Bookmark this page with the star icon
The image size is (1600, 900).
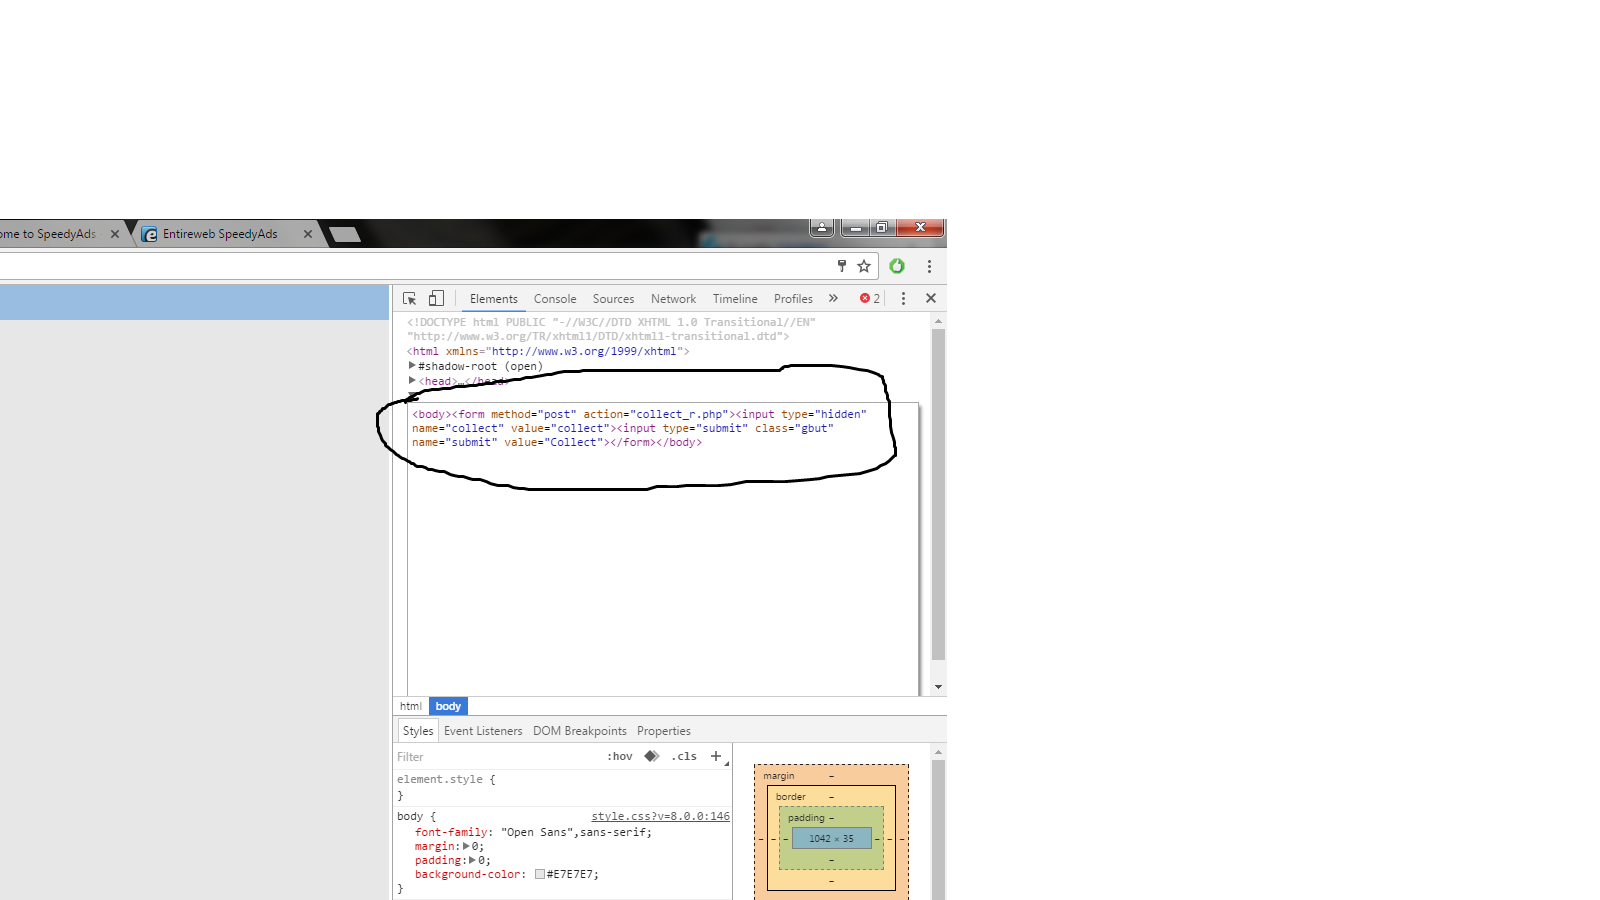pyautogui.click(x=864, y=266)
